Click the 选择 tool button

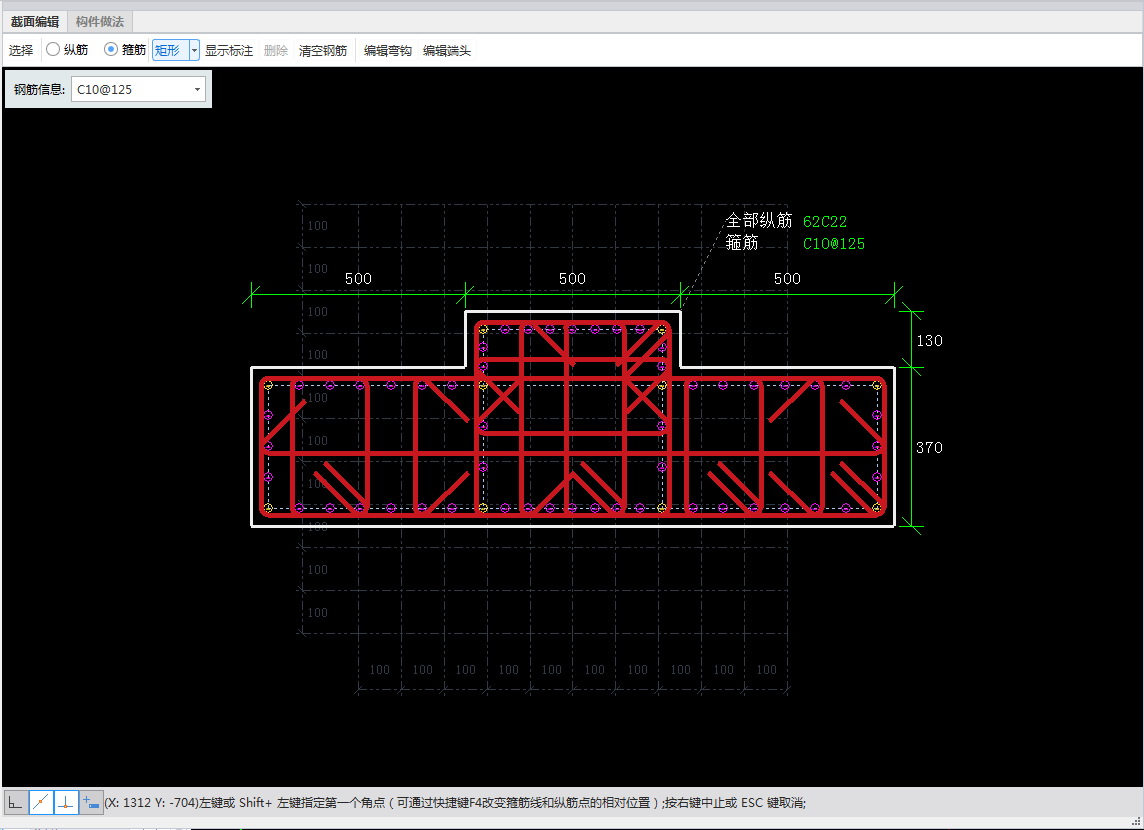(21, 50)
